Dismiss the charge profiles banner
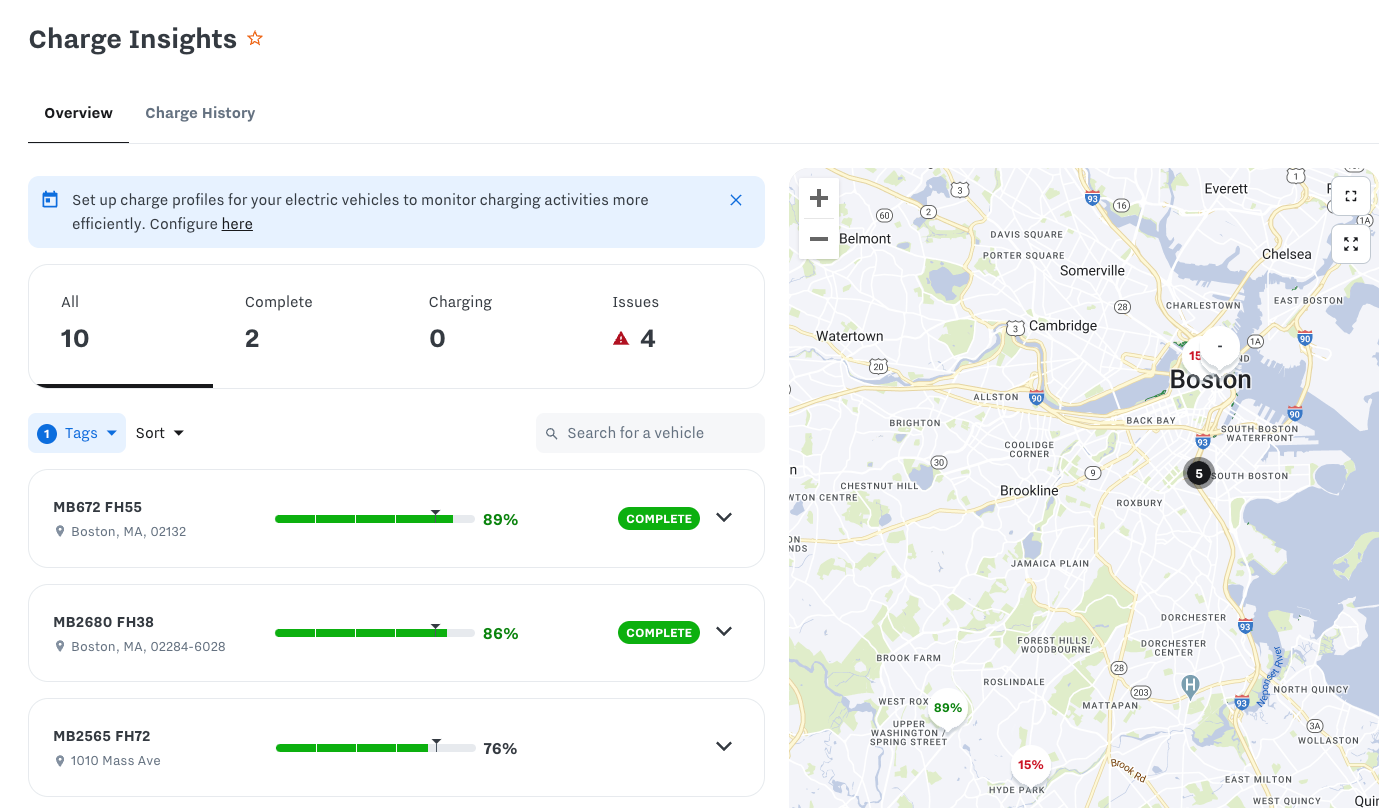 click(736, 200)
